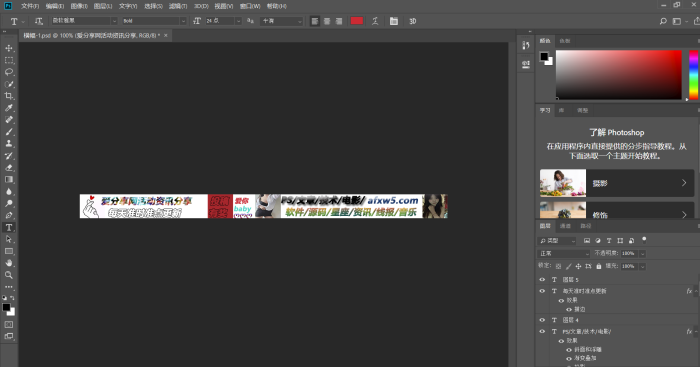Select the Brush tool
This screenshot has width=700, height=367.
(8, 132)
